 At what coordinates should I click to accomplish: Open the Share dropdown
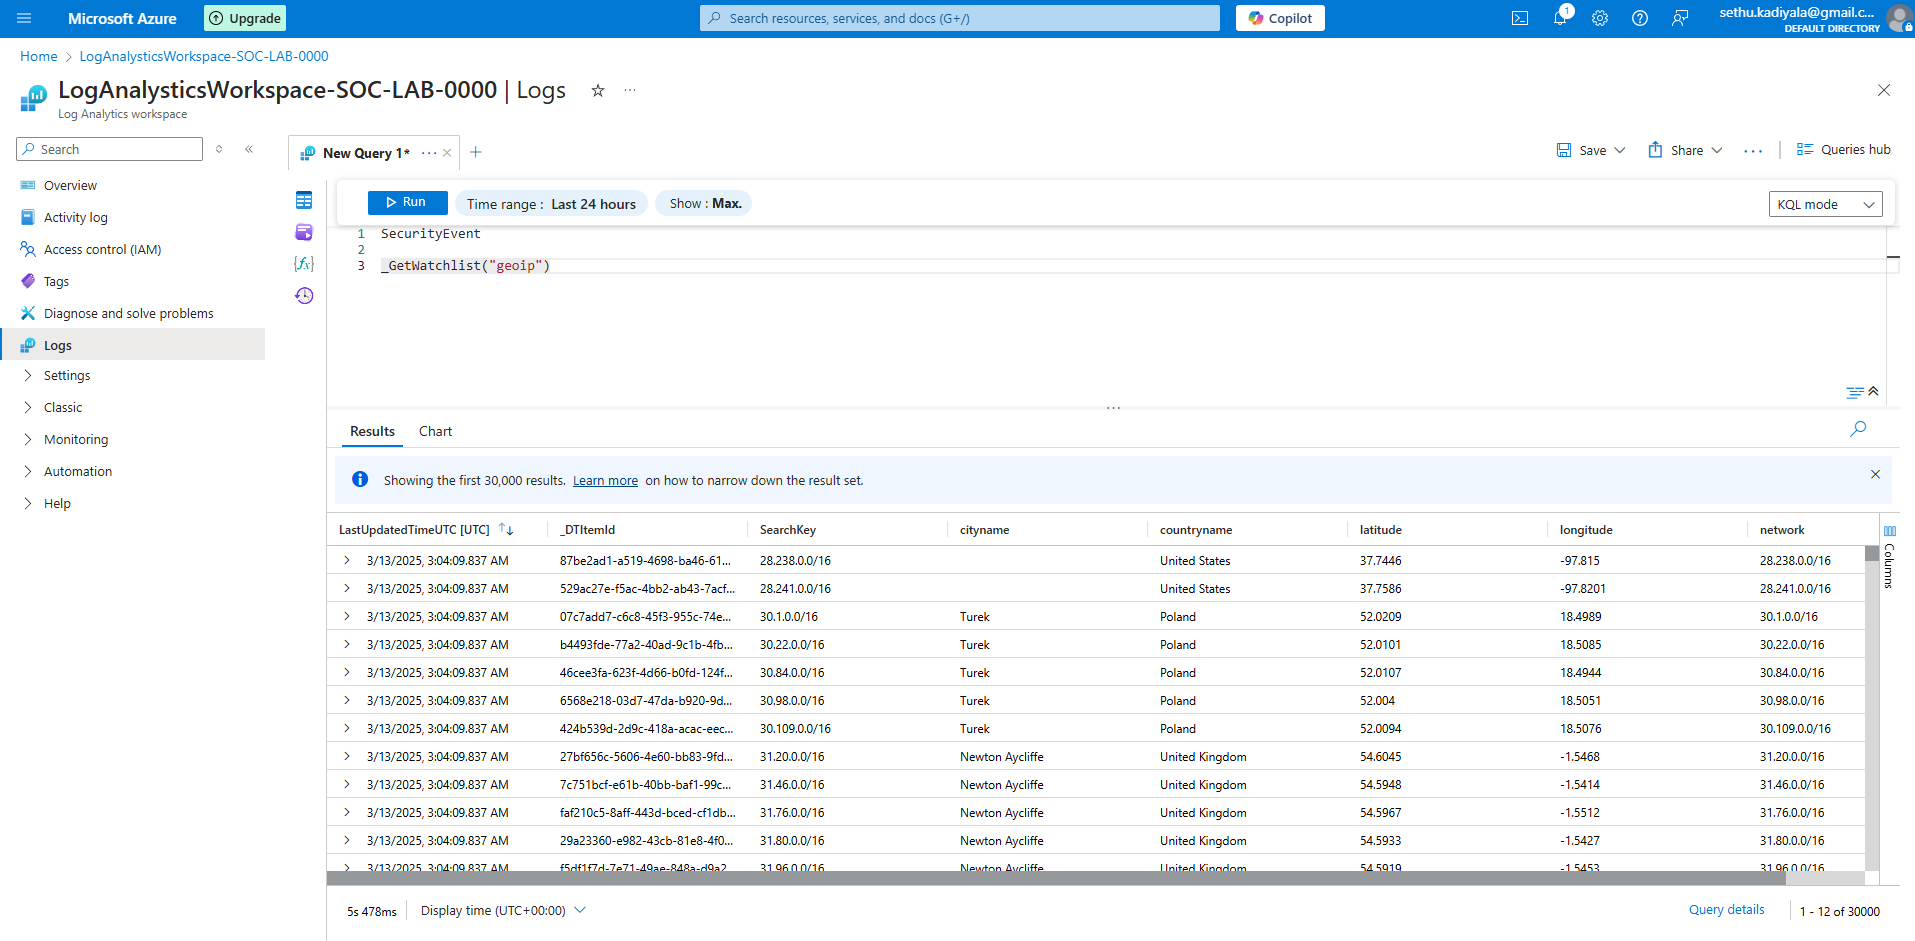1685,150
